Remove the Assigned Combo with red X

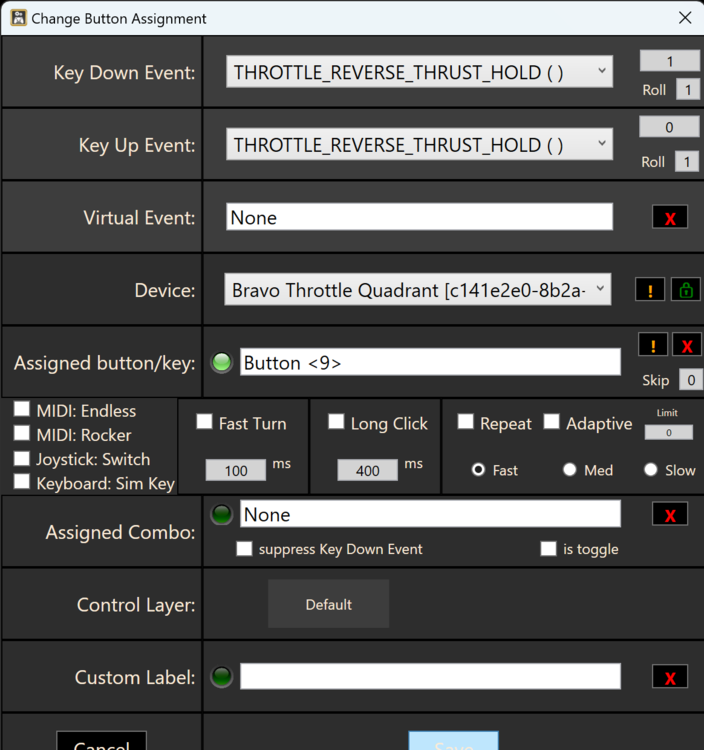click(x=669, y=514)
